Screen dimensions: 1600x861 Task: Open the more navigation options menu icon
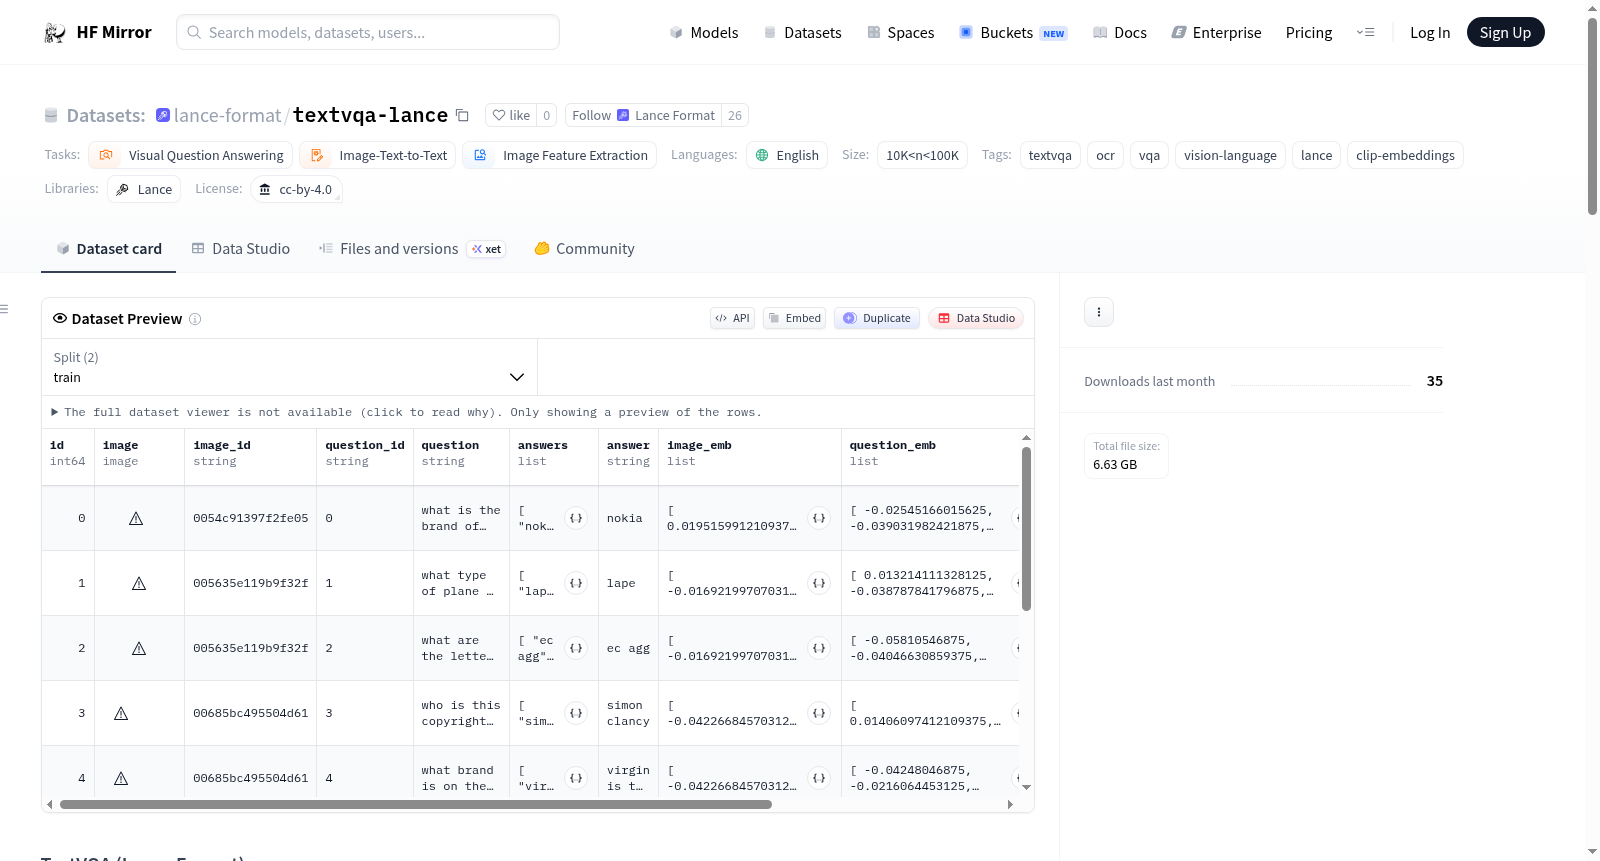(x=1365, y=32)
